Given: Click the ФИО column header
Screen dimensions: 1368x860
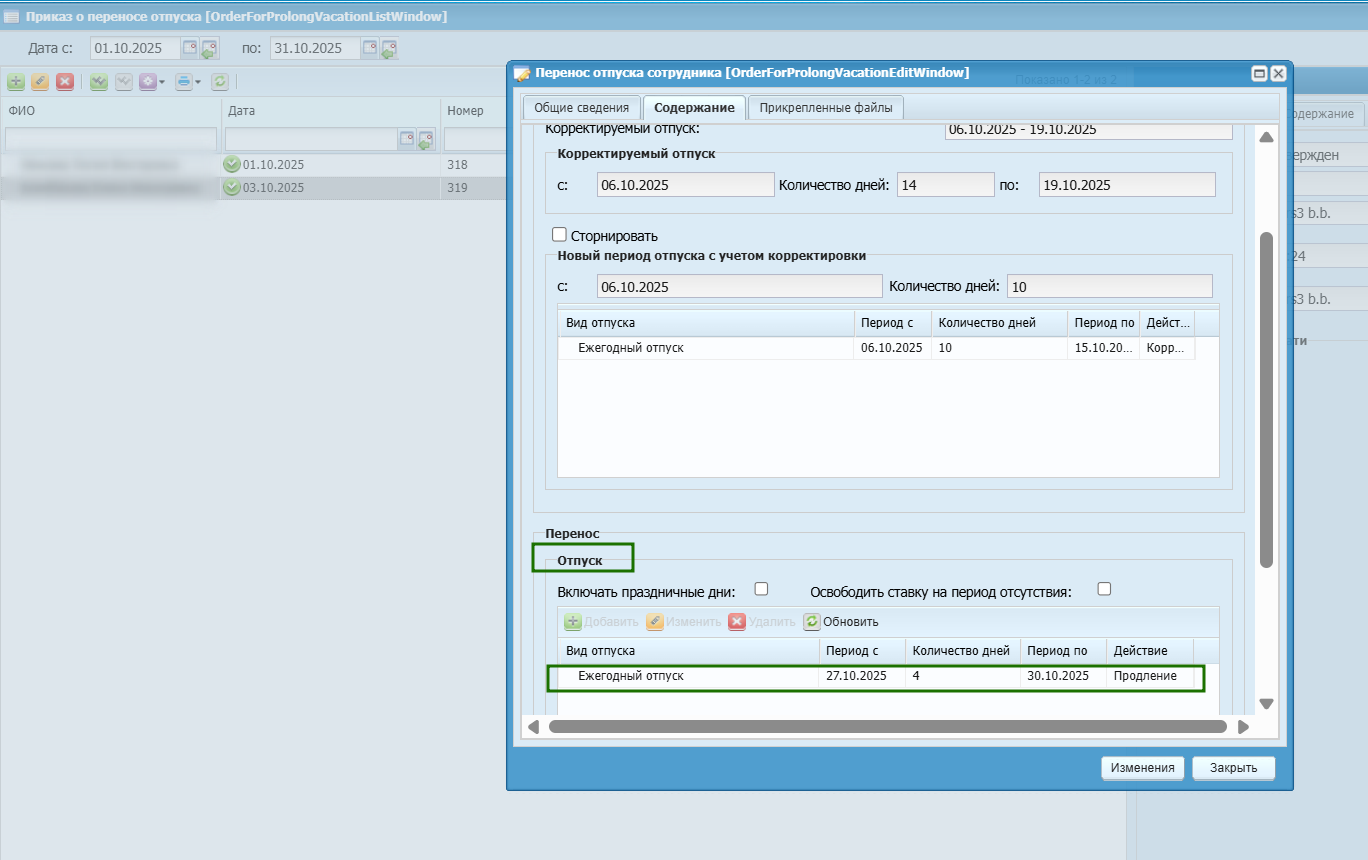Looking at the screenshot, I should point(110,111).
